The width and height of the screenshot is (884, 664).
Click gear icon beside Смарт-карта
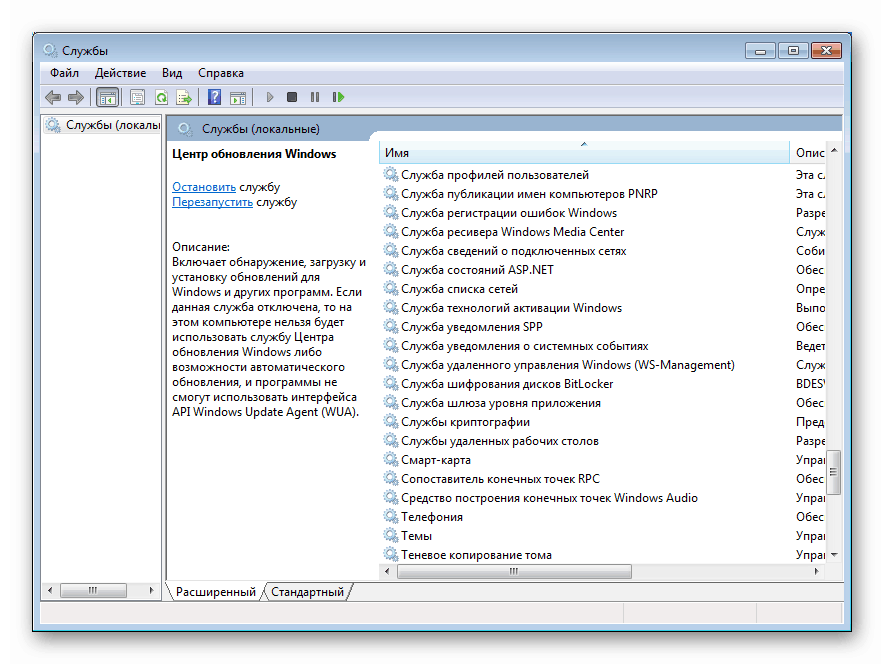pos(391,459)
